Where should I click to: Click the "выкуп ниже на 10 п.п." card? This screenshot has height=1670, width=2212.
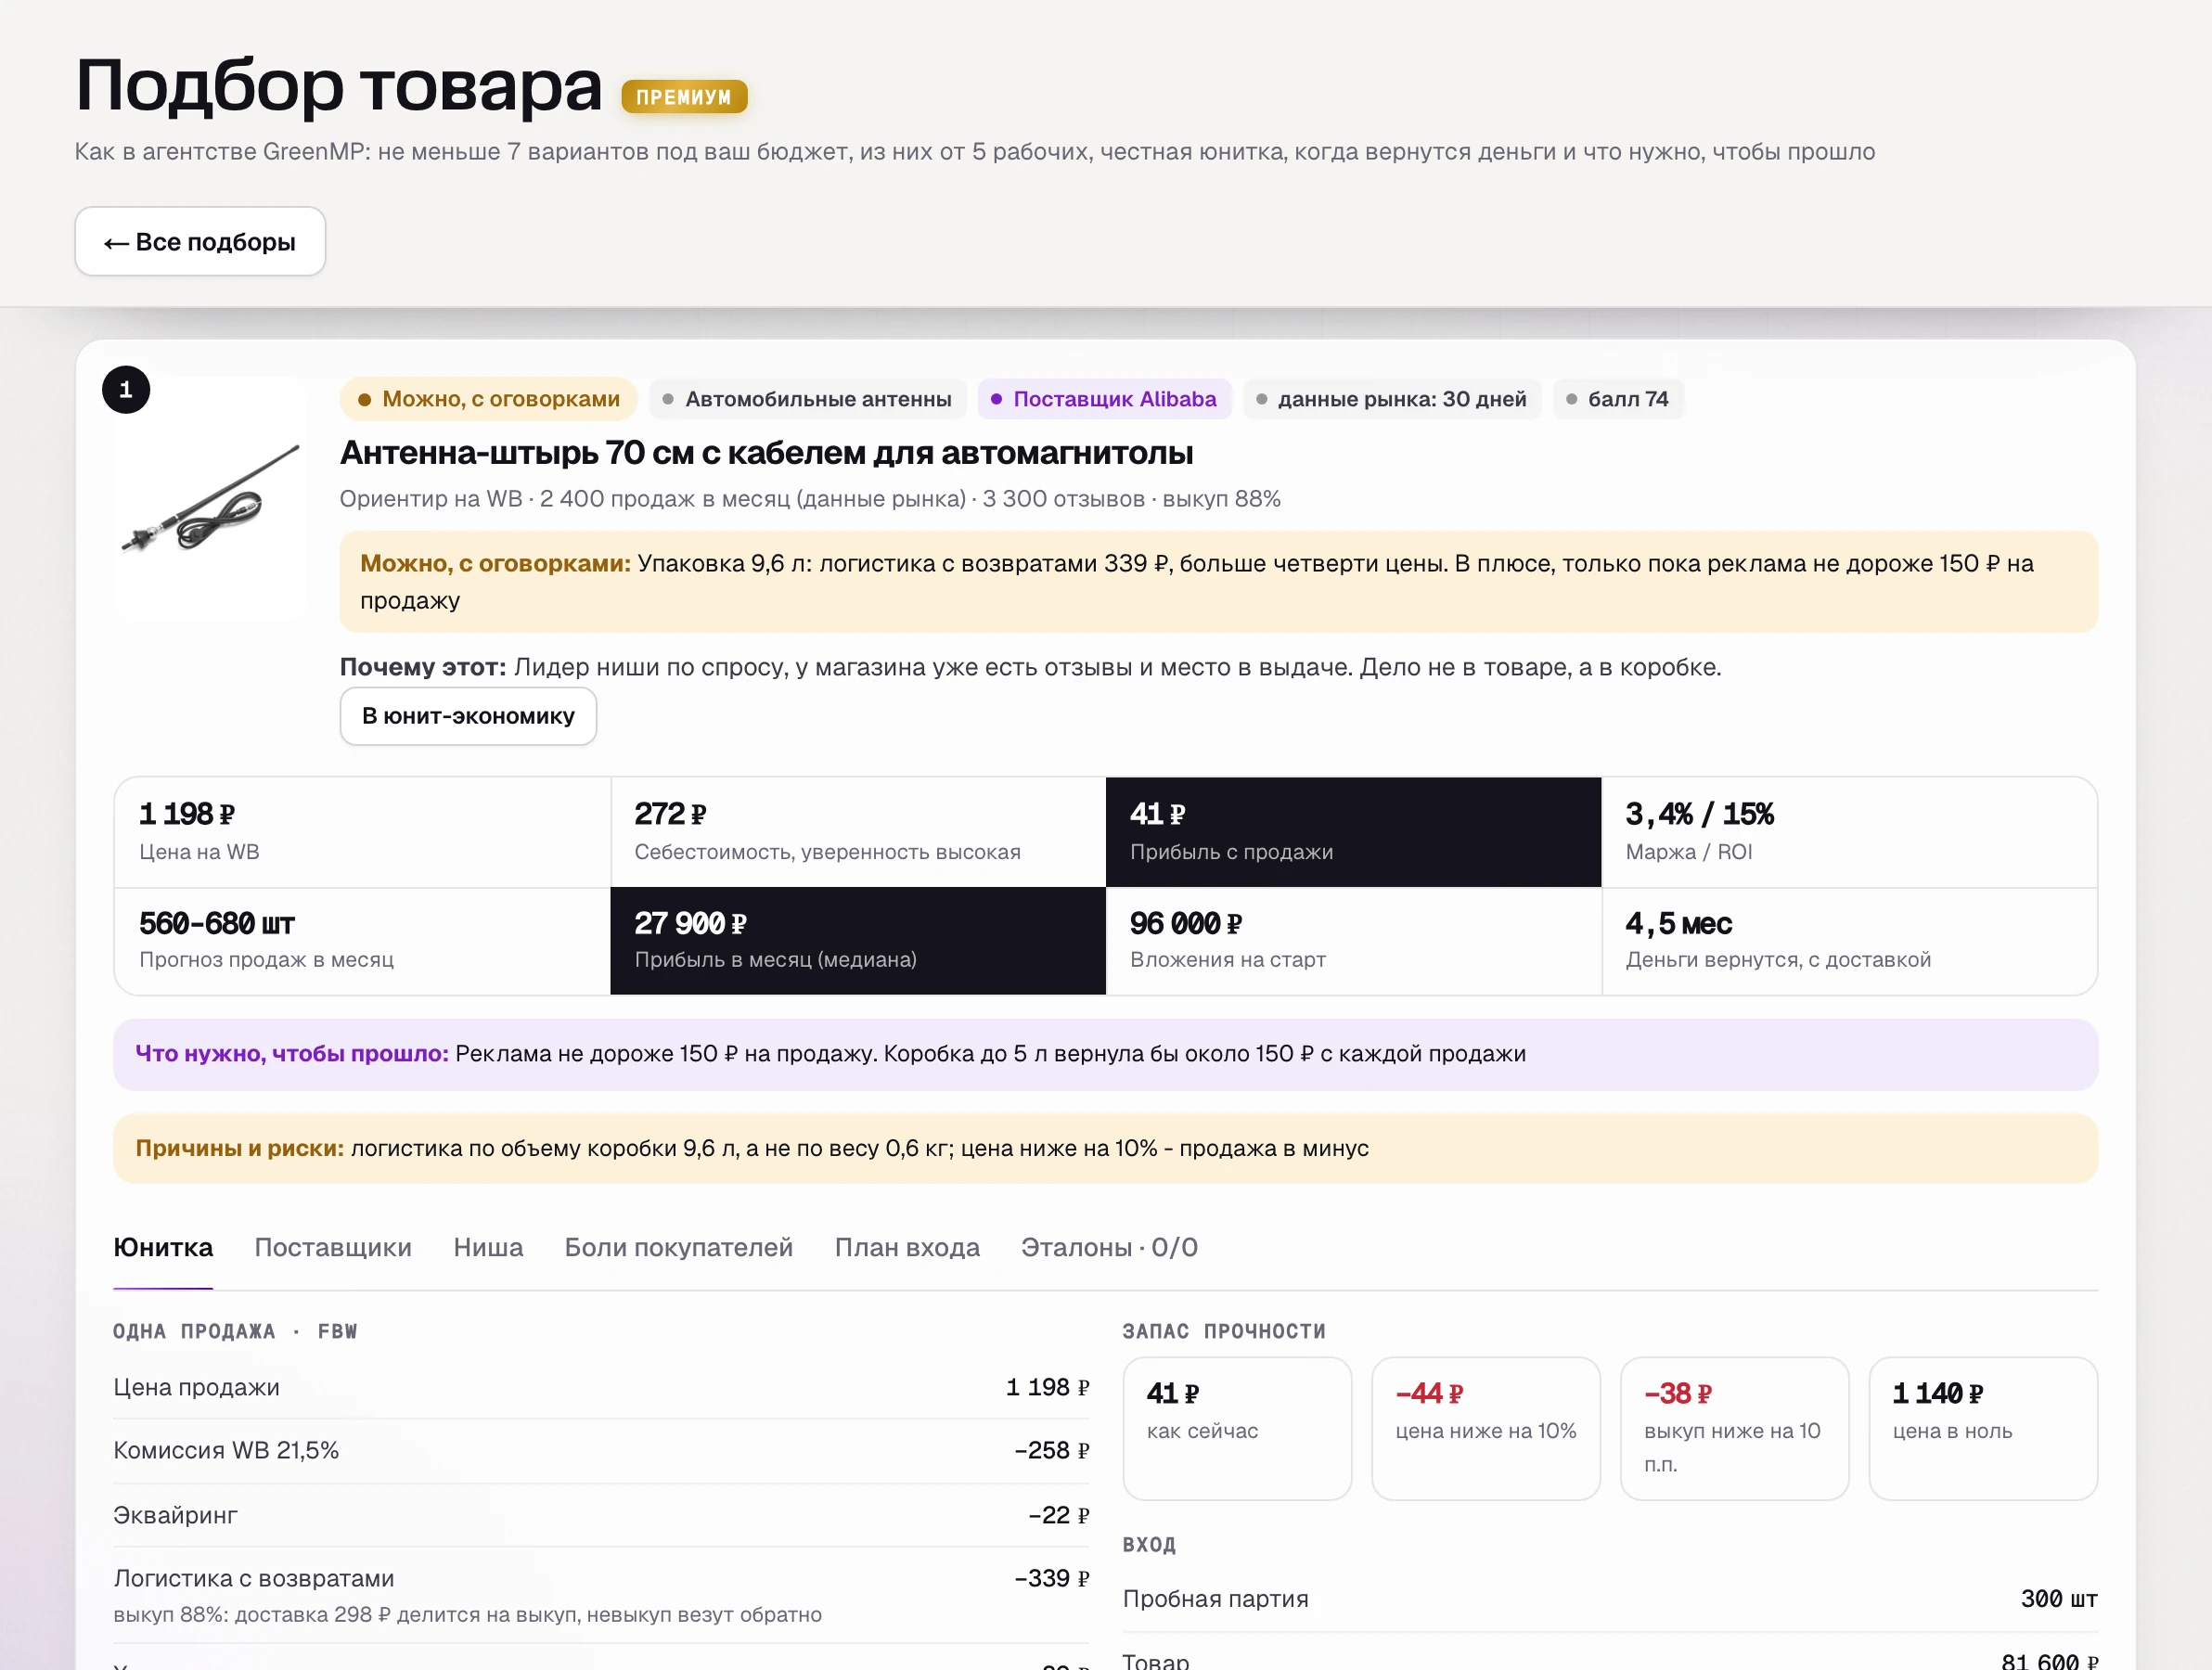click(x=1734, y=1428)
